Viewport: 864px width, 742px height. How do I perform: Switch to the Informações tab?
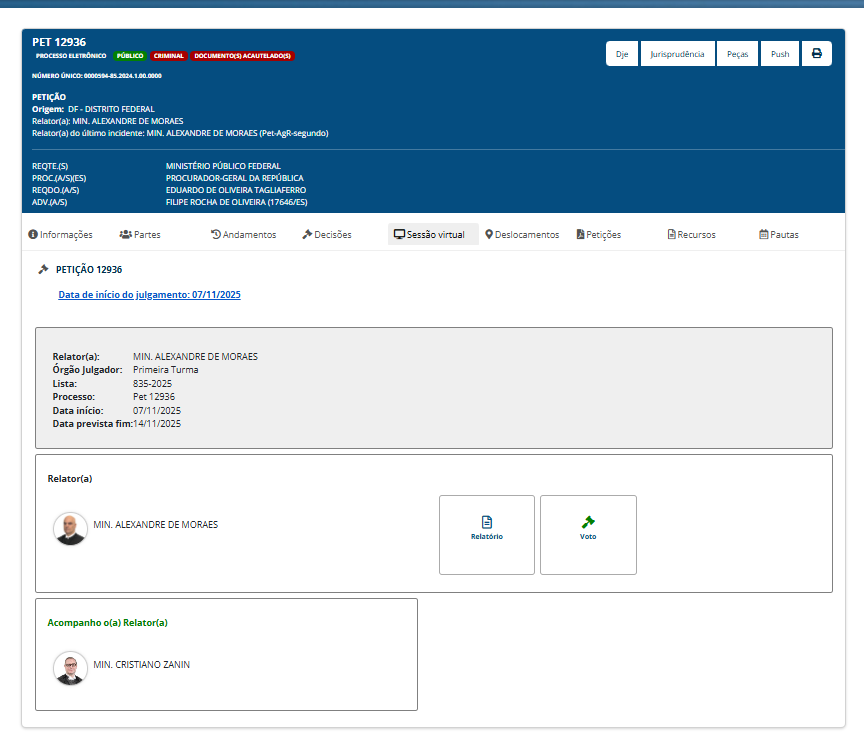pos(61,235)
